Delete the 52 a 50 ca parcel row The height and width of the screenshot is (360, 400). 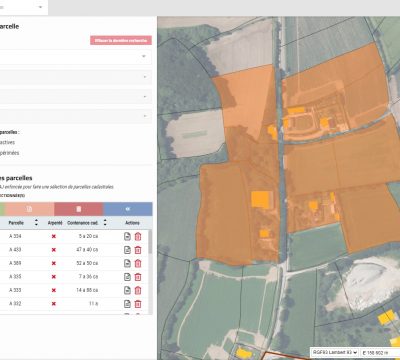(x=138, y=263)
